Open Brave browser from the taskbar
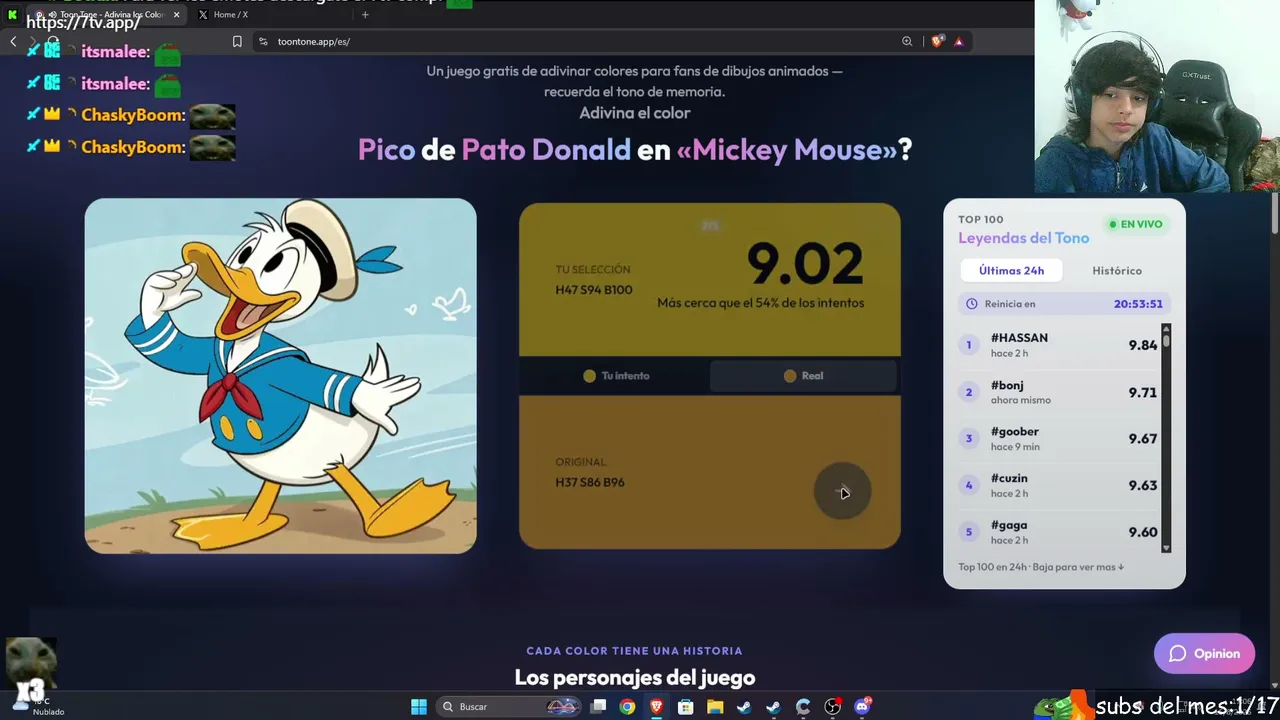The width and height of the screenshot is (1280, 720). [656, 707]
